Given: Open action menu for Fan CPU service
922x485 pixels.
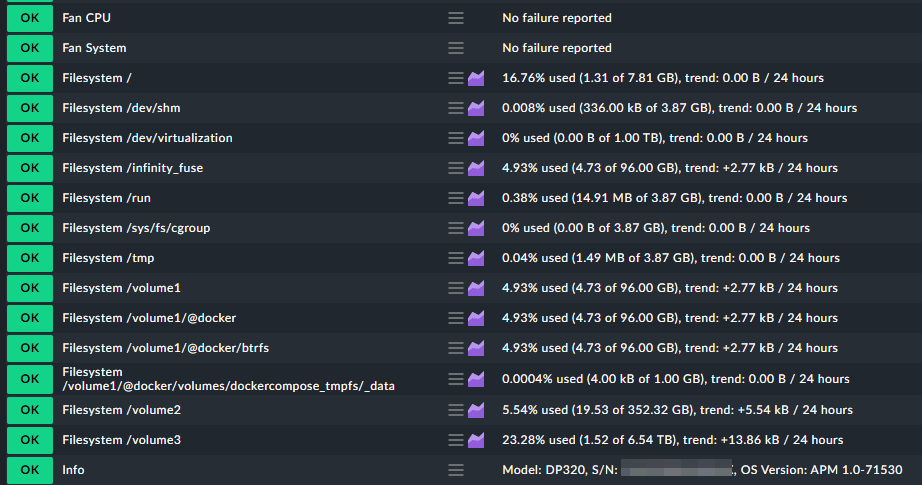Looking at the screenshot, I should tap(456, 18).
